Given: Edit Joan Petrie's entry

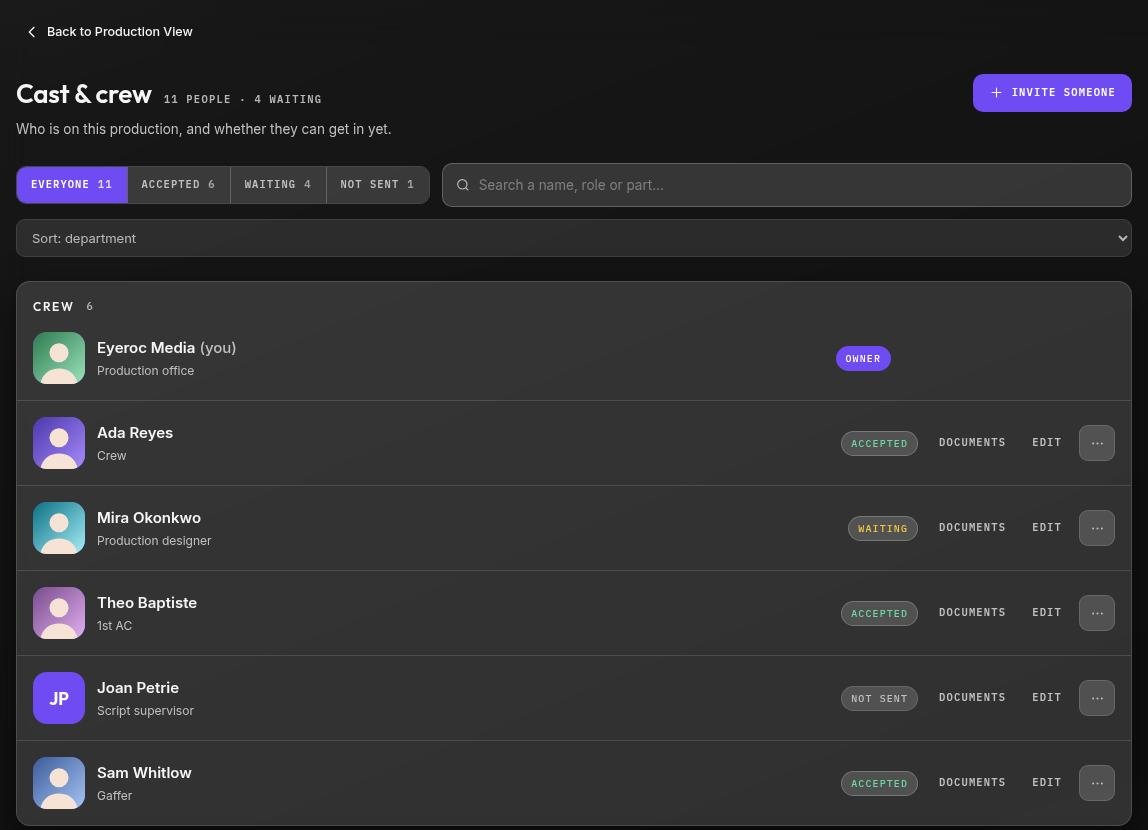Looking at the screenshot, I should [1046, 698].
